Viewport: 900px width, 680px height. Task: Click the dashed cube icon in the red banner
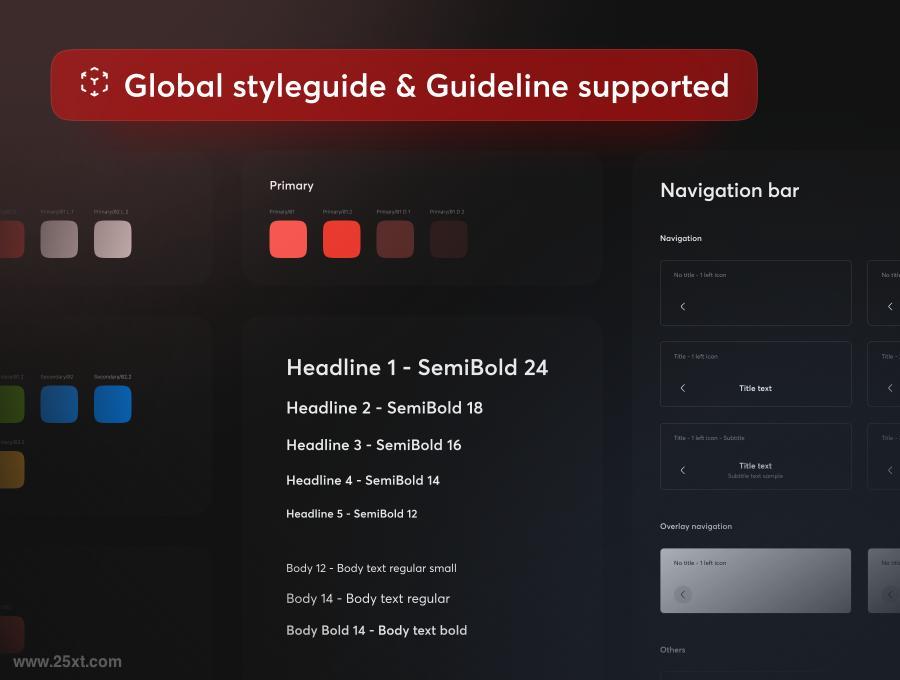(94, 82)
